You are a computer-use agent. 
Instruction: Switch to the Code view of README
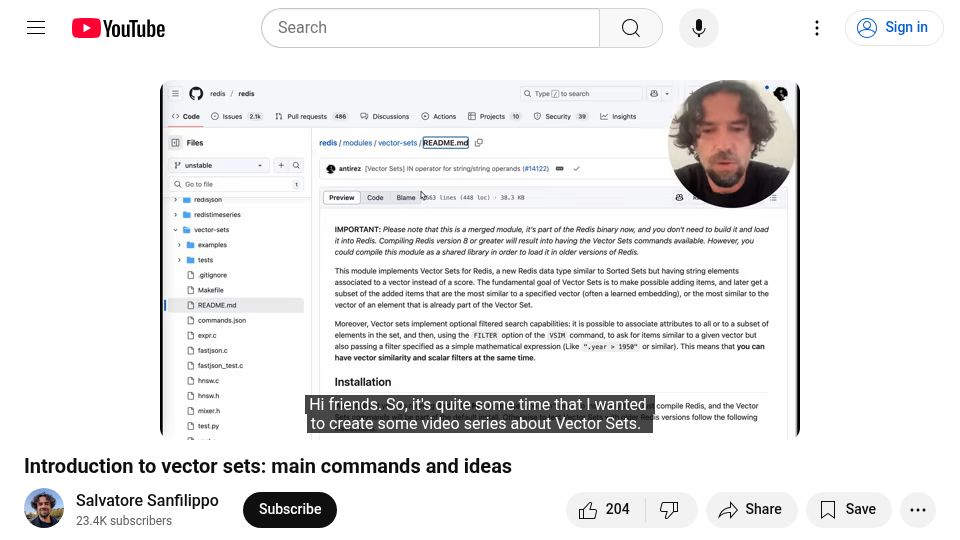pos(375,198)
